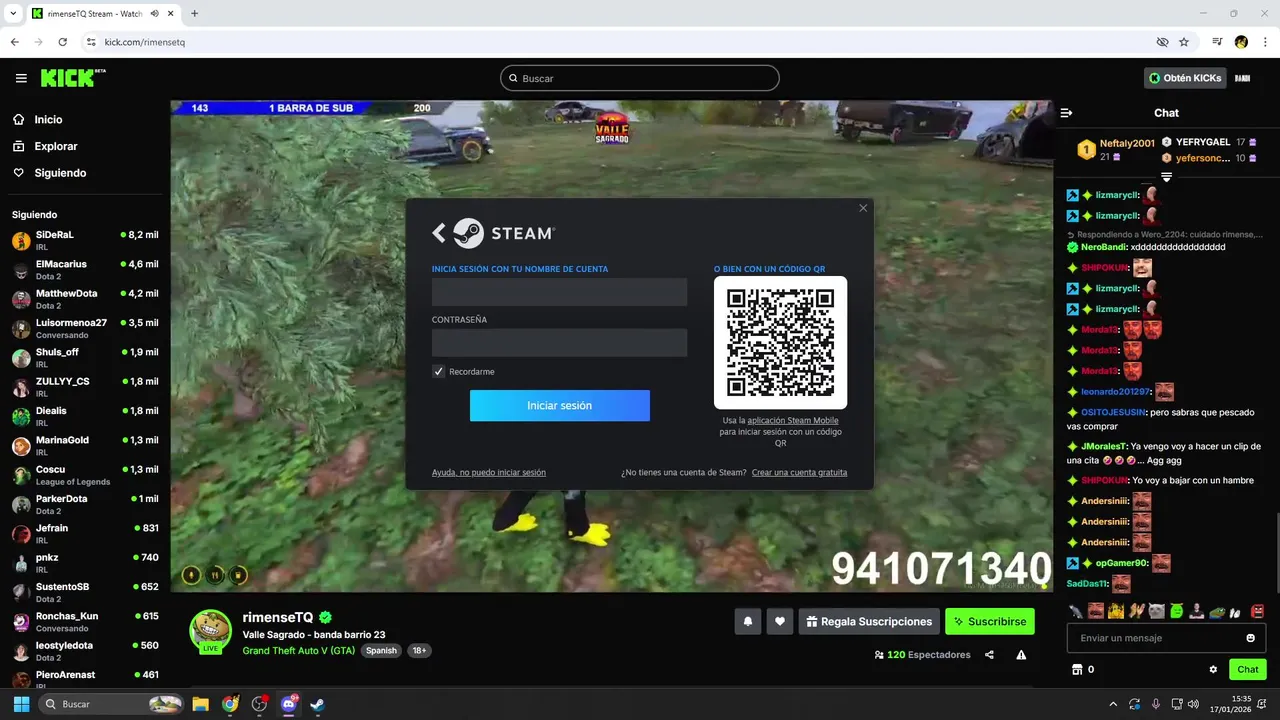The image size is (1280, 720).
Task: Pick the clapping hands quick emote
Action: click(x=1136, y=610)
